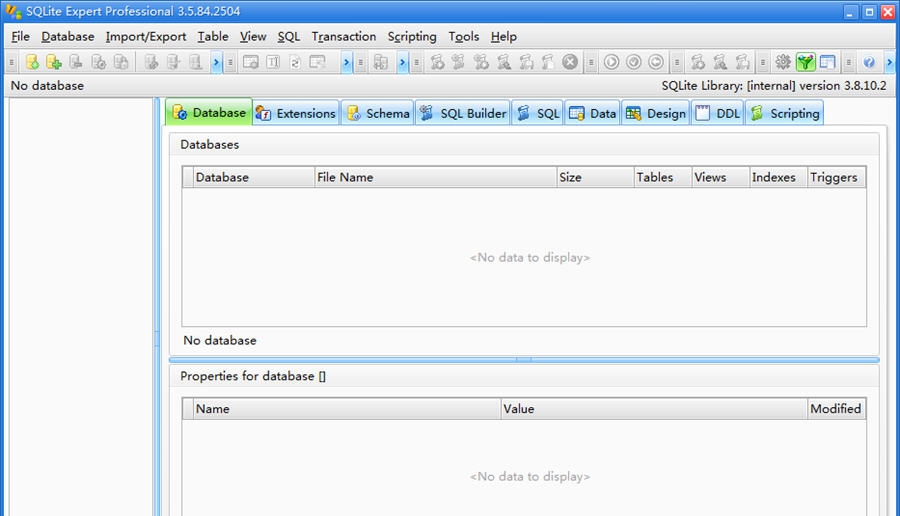Click the grayed database icon with gear
The width and height of the screenshot is (900, 516).
pos(98,62)
